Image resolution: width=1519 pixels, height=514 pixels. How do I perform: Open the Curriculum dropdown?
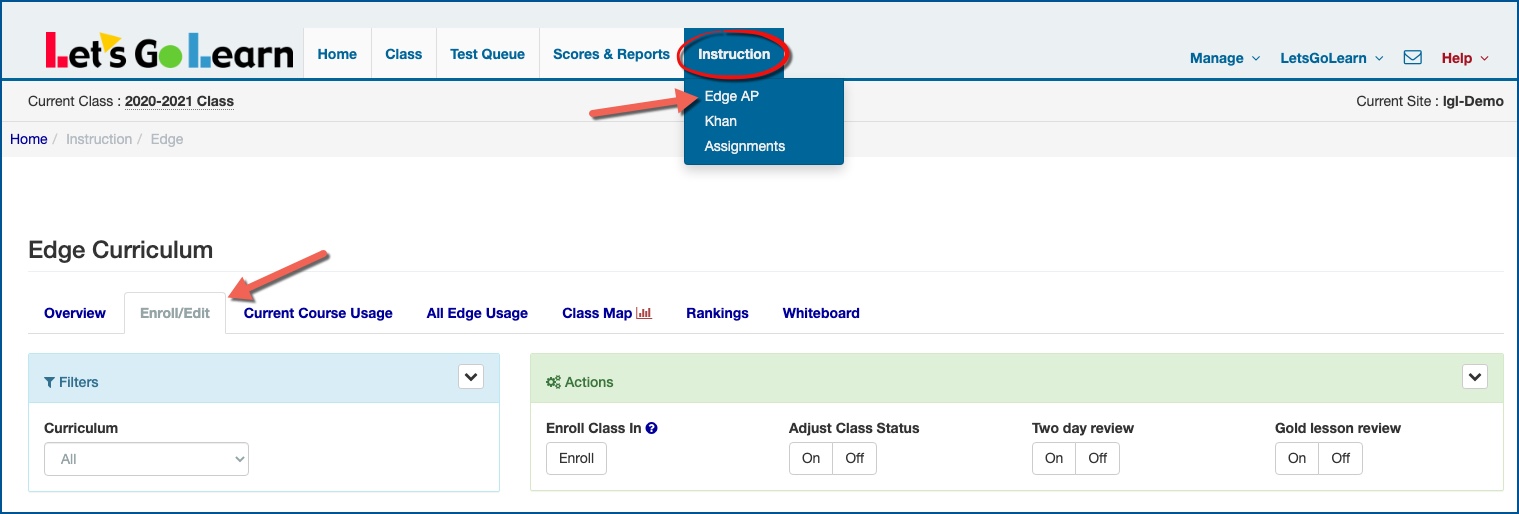click(x=146, y=459)
